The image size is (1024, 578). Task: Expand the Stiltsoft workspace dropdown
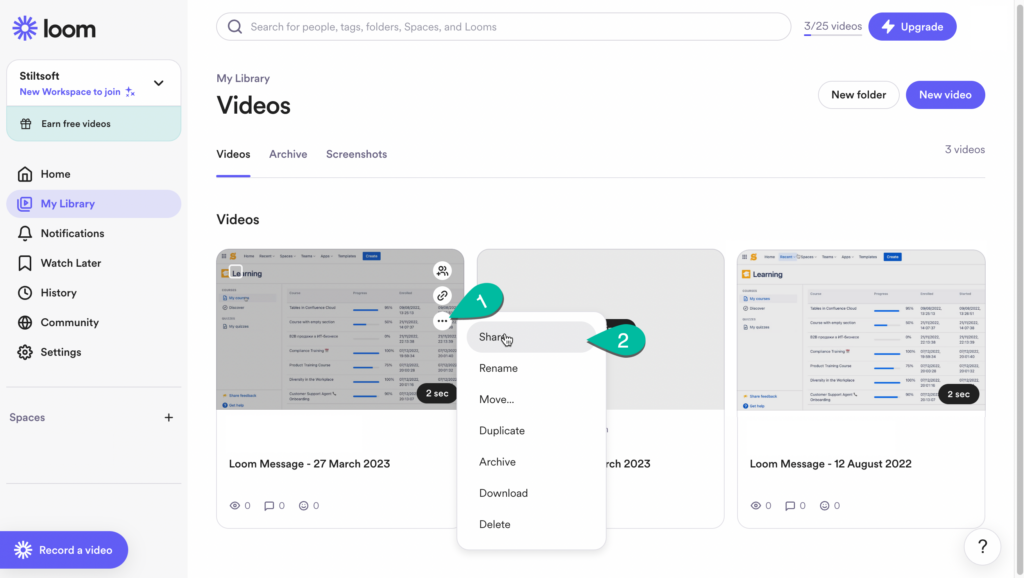(x=159, y=83)
